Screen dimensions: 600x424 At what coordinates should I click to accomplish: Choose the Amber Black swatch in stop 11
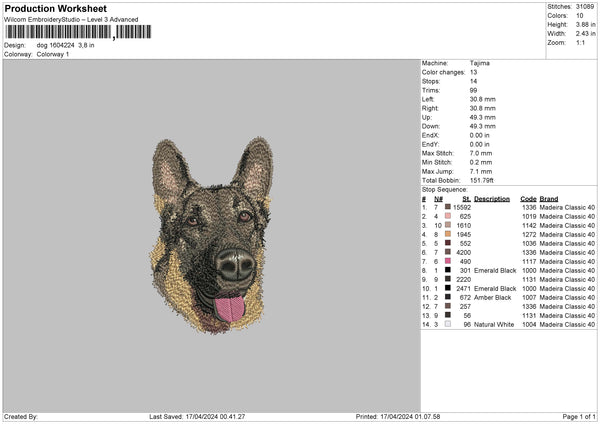[448, 297]
